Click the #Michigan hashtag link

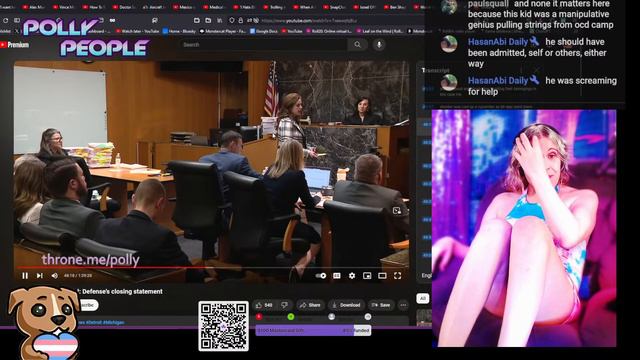(x=113, y=322)
